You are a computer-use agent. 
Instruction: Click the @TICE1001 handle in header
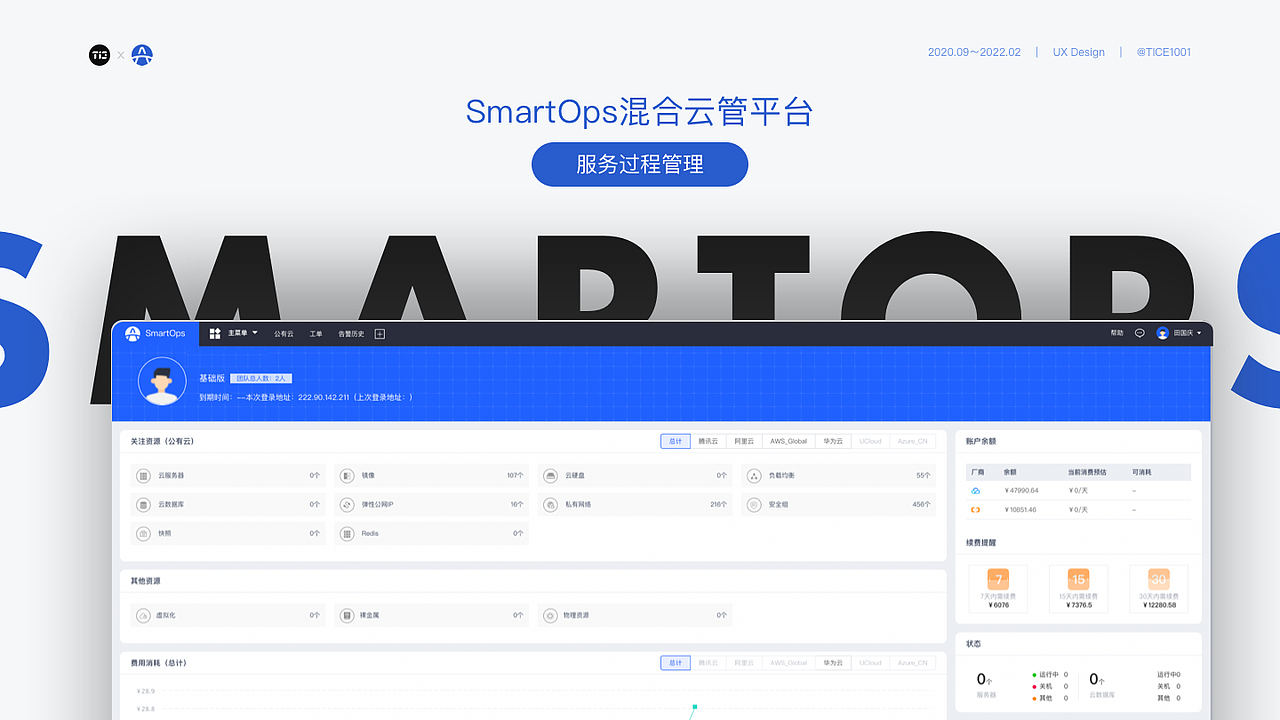coord(1164,52)
